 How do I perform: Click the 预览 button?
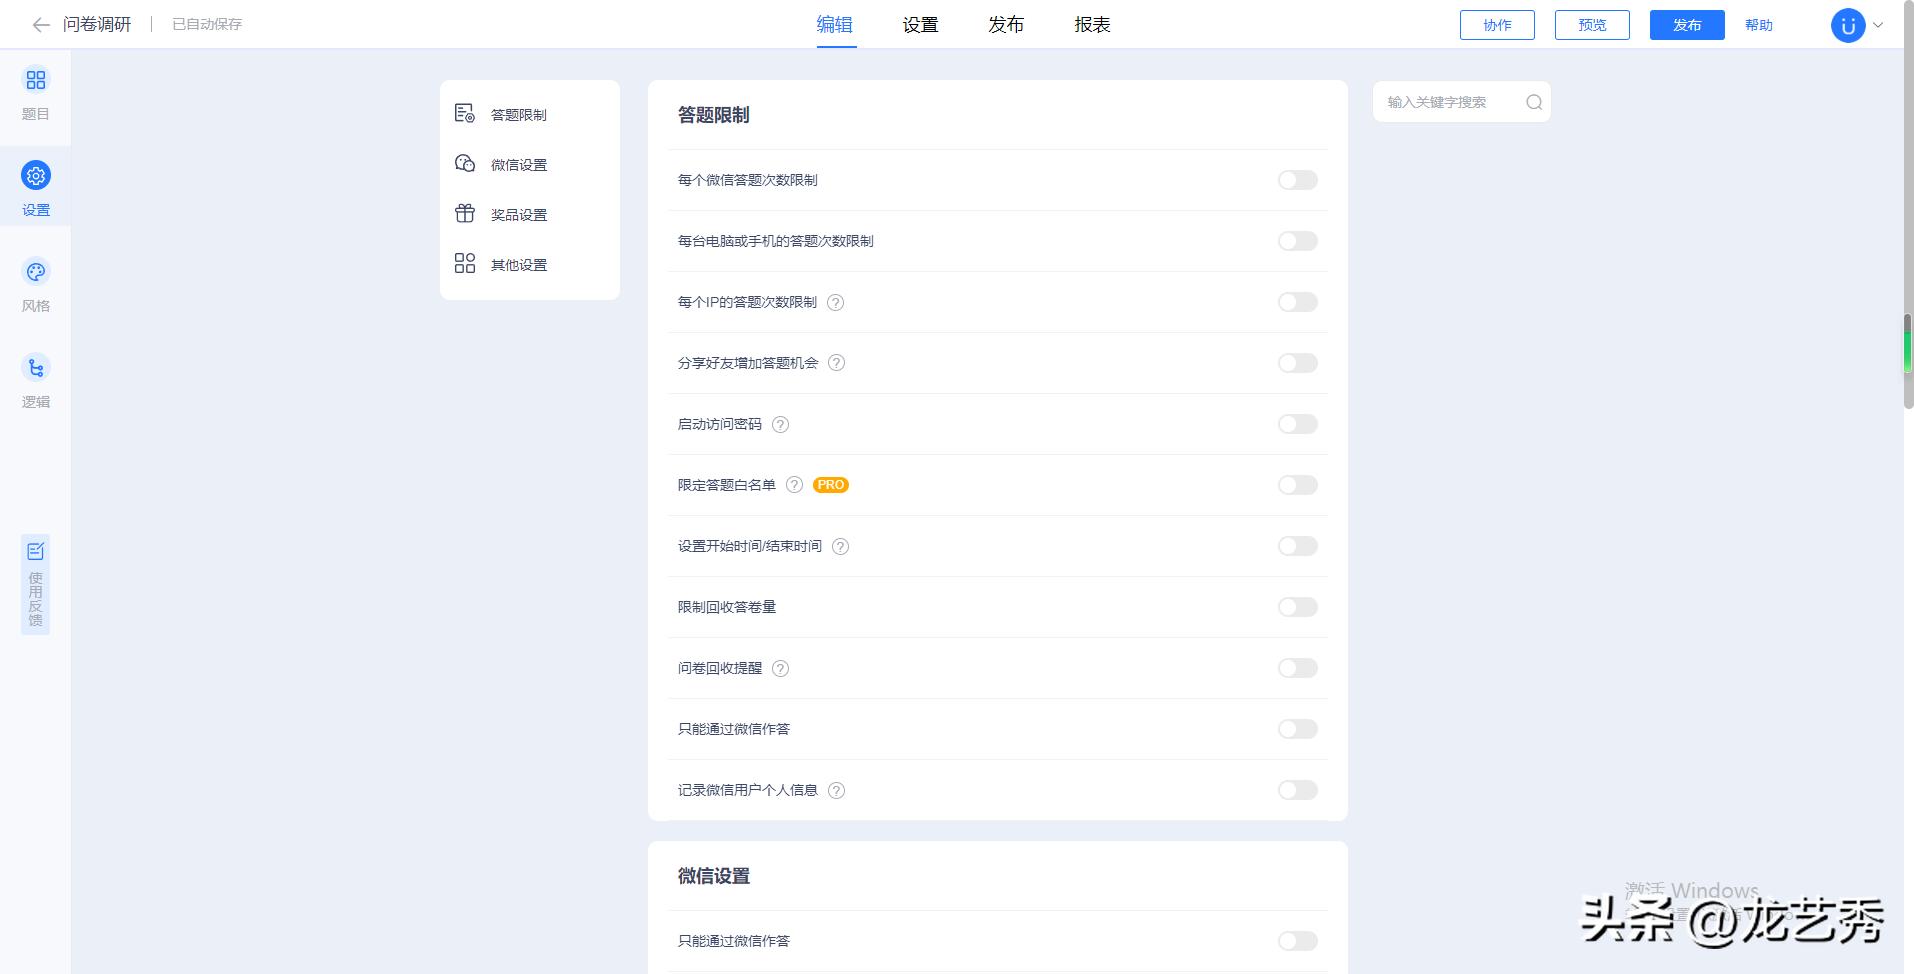click(x=1591, y=25)
